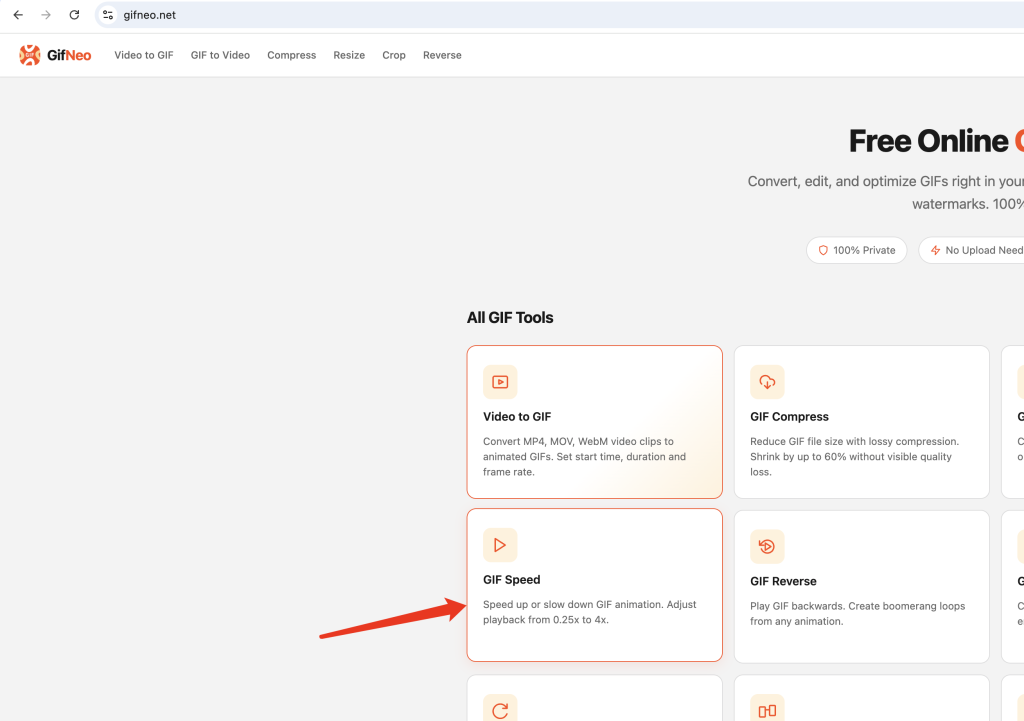1024x721 pixels.
Task: Open GIF to Video in navigation
Action: click(x=220, y=55)
